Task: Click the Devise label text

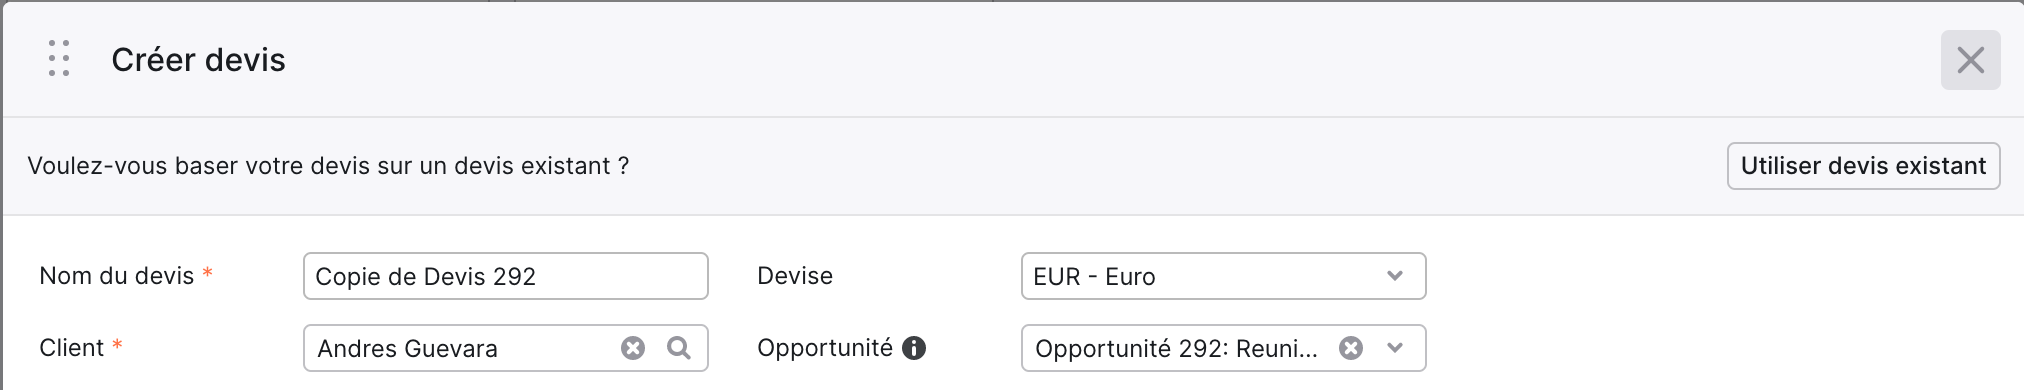Action: click(795, 276)
